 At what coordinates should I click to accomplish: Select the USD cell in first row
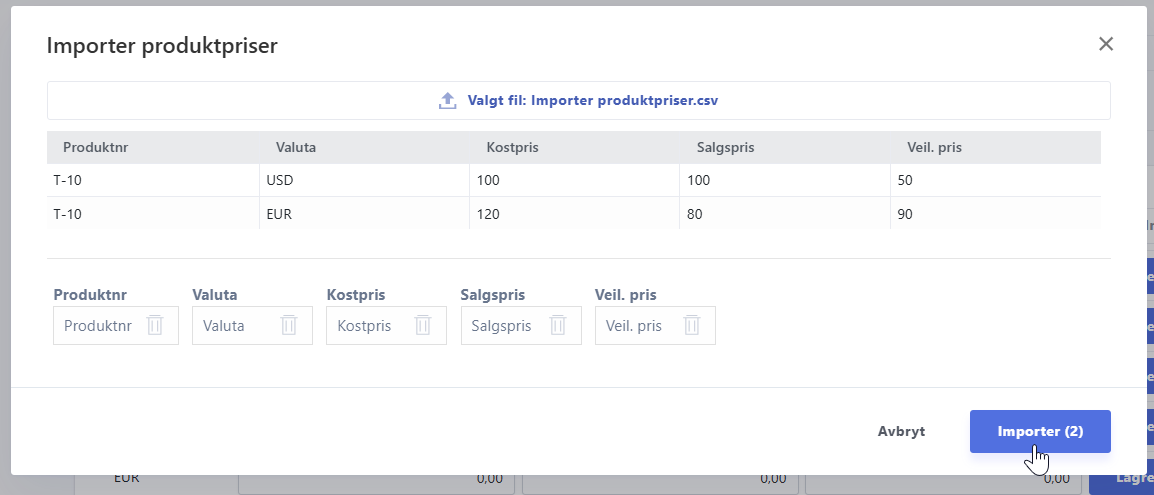pyautogui.click(x=363, y=181)
